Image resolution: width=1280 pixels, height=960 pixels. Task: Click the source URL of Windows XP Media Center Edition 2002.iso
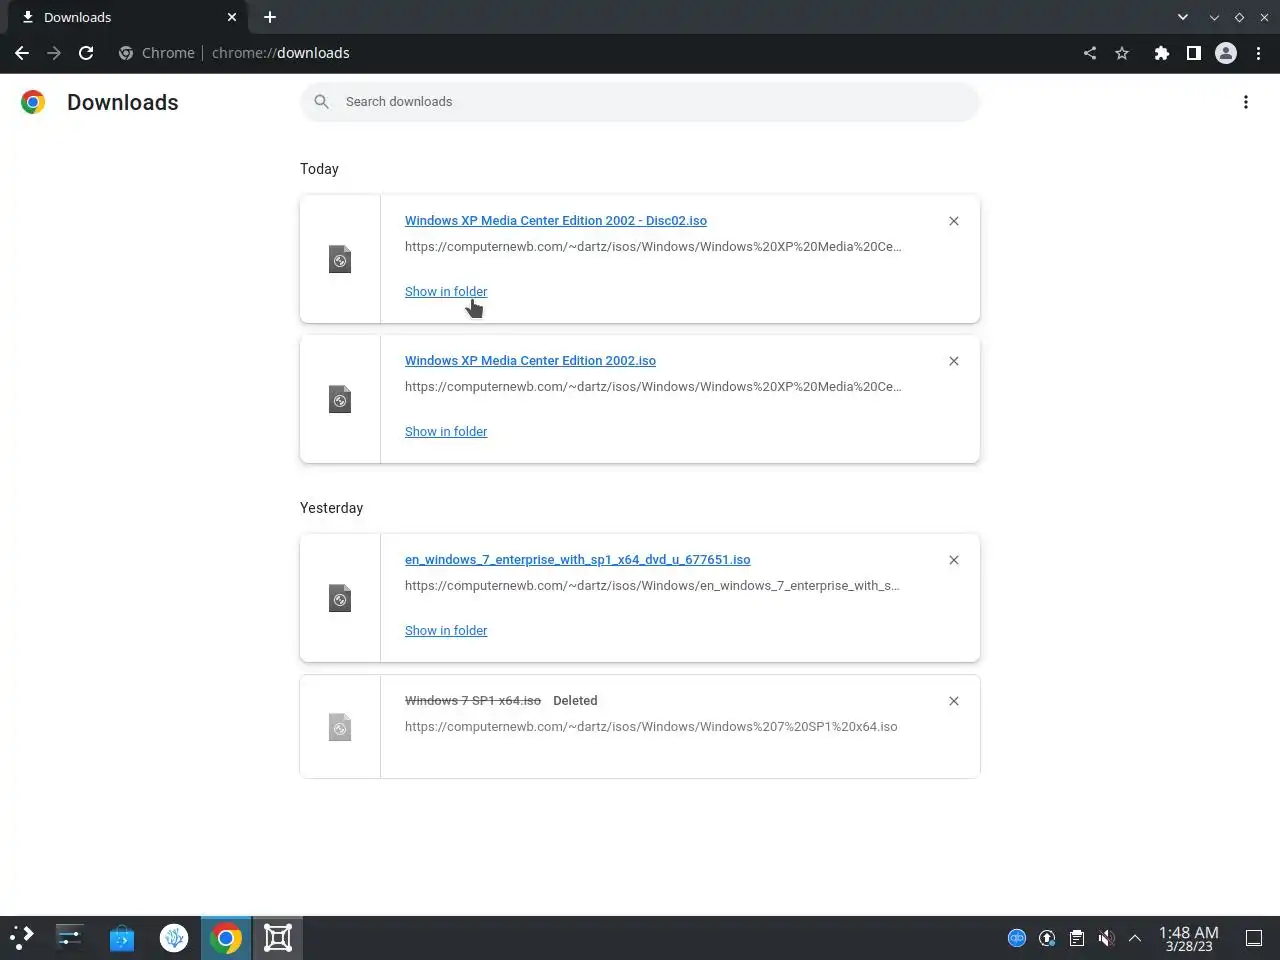point(653,387)
